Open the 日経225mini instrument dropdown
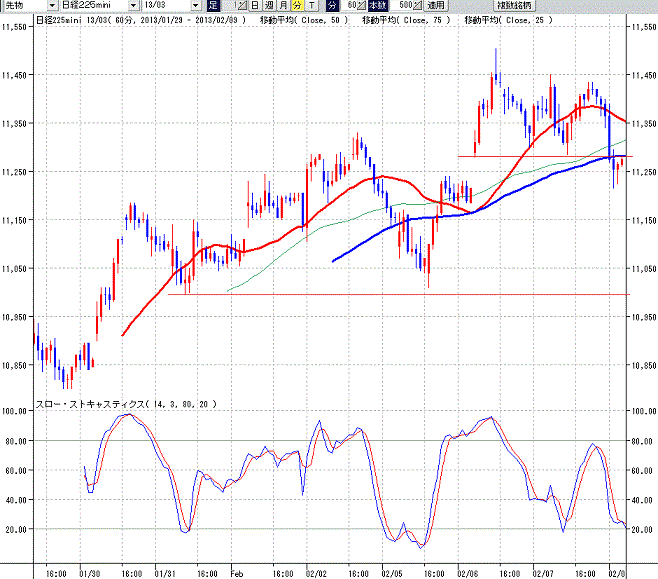 coord(133,5)
